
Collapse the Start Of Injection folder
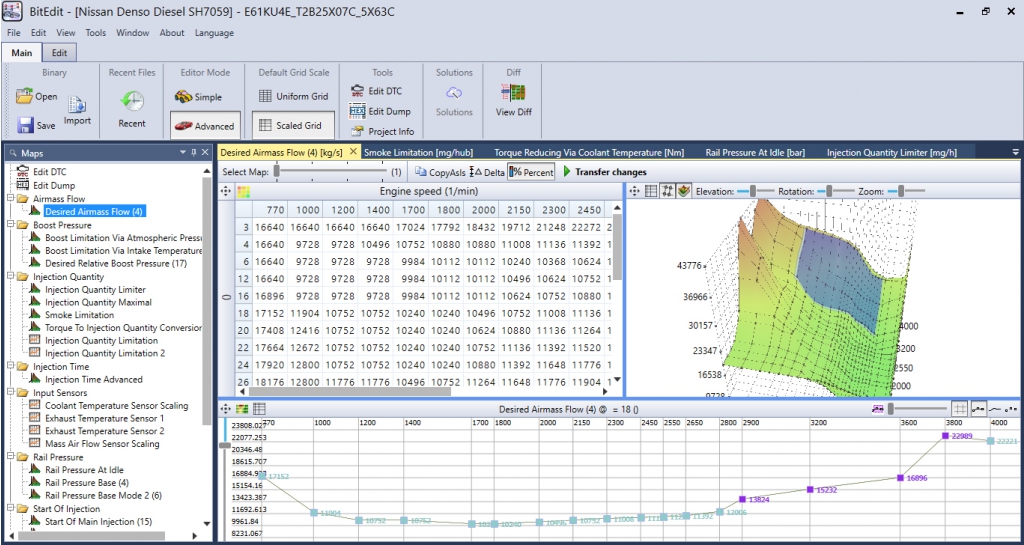click(x=11, y=508)
